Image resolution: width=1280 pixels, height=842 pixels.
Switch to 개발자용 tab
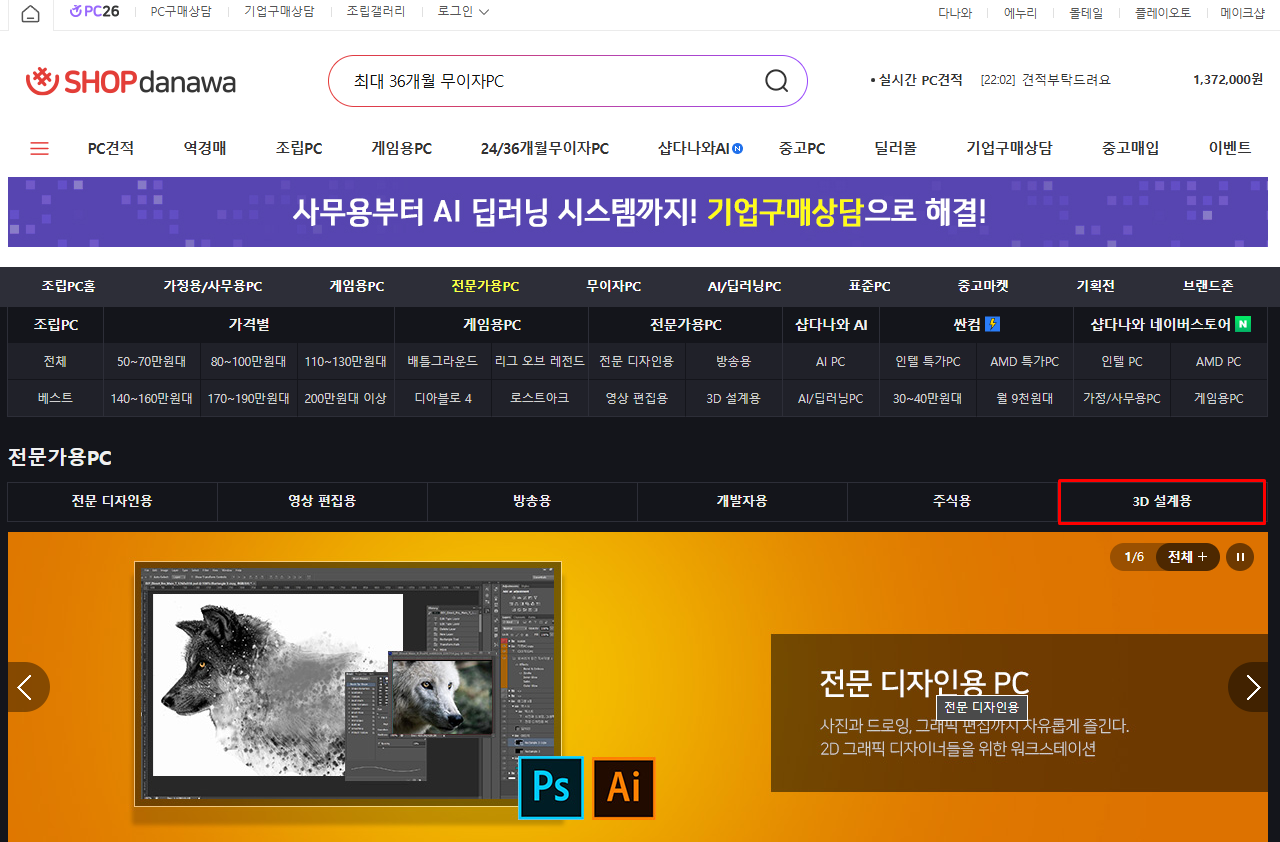pos(742,502)
